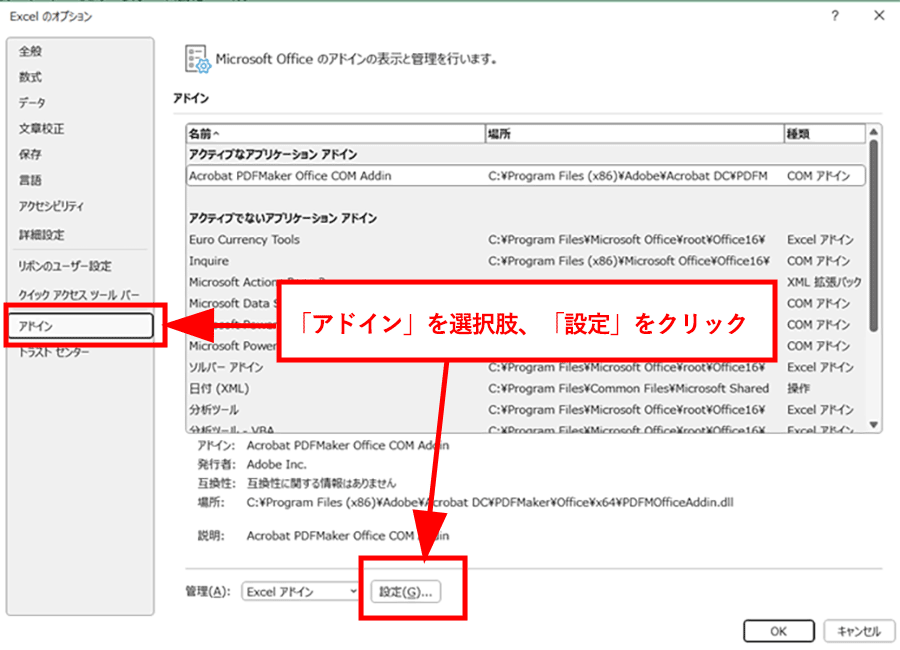This screenshot has height=650, width=900.
Task: Click the scroll down arrow of add-in list
Action: tap(873, 425)
